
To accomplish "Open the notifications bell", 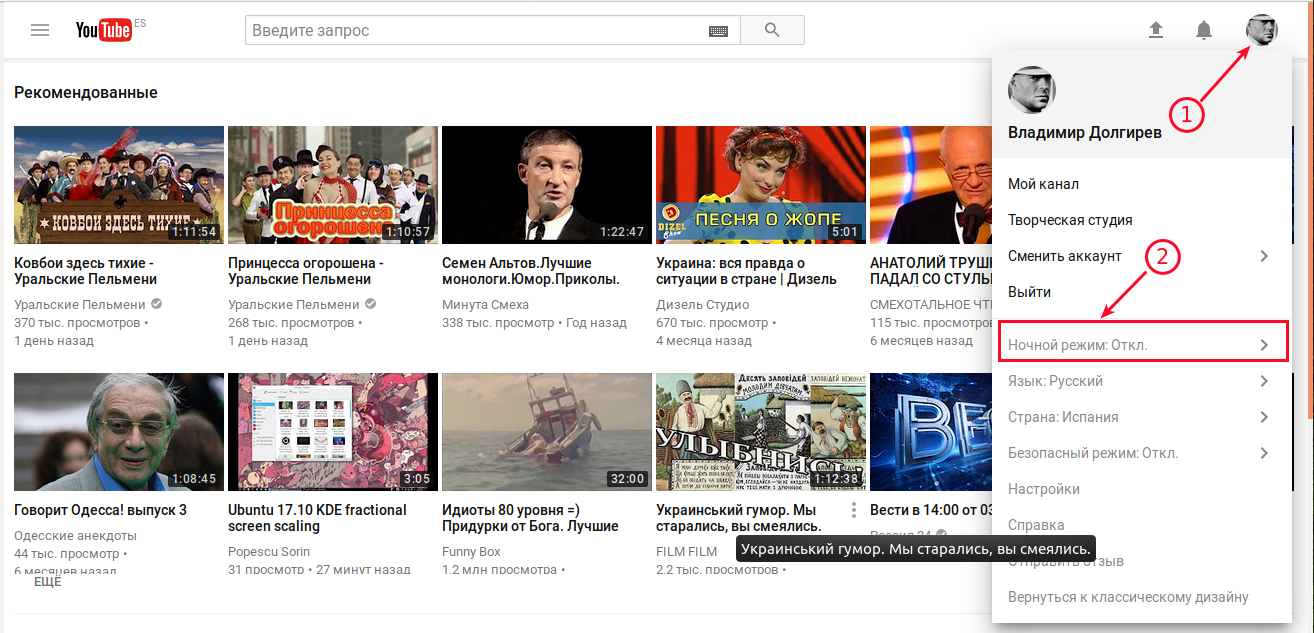I will 1204,30.
